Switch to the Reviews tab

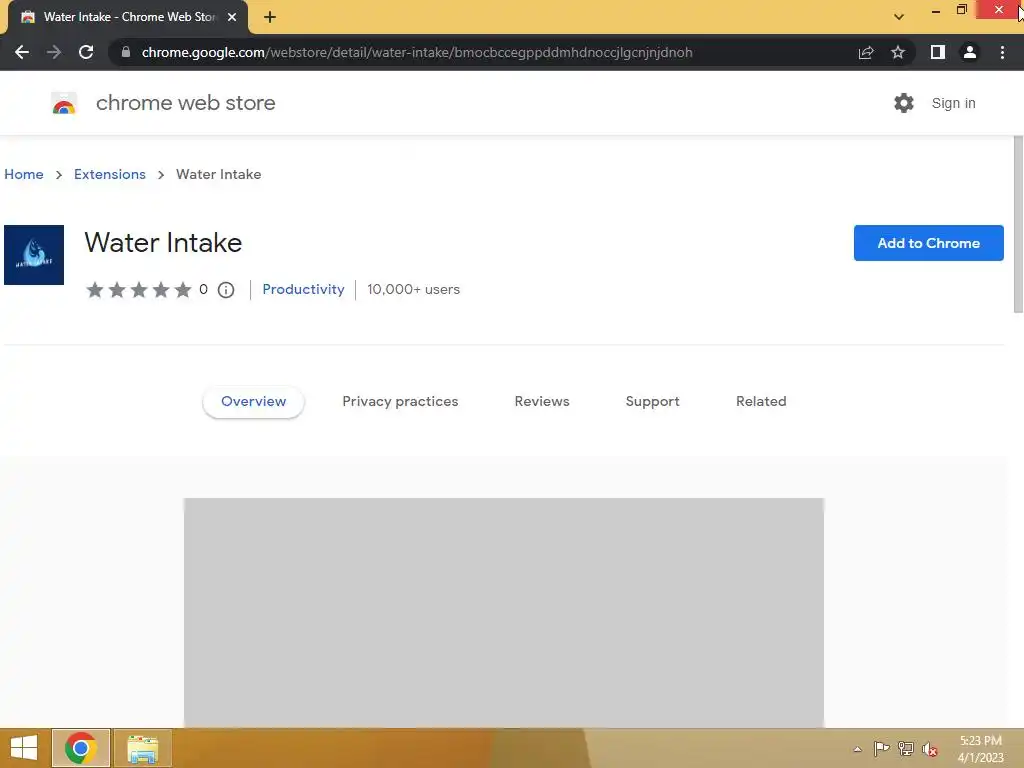[542, 402]
